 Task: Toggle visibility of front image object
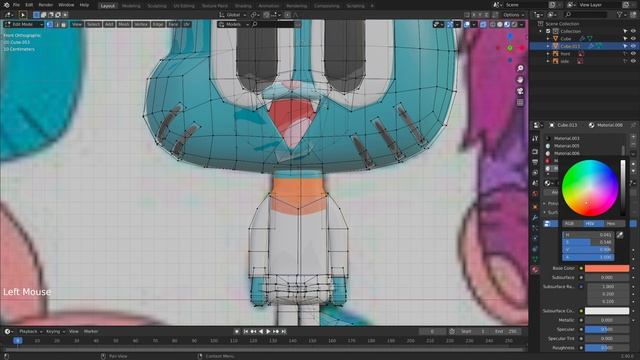pyautogui.click(x=633, y=53)
